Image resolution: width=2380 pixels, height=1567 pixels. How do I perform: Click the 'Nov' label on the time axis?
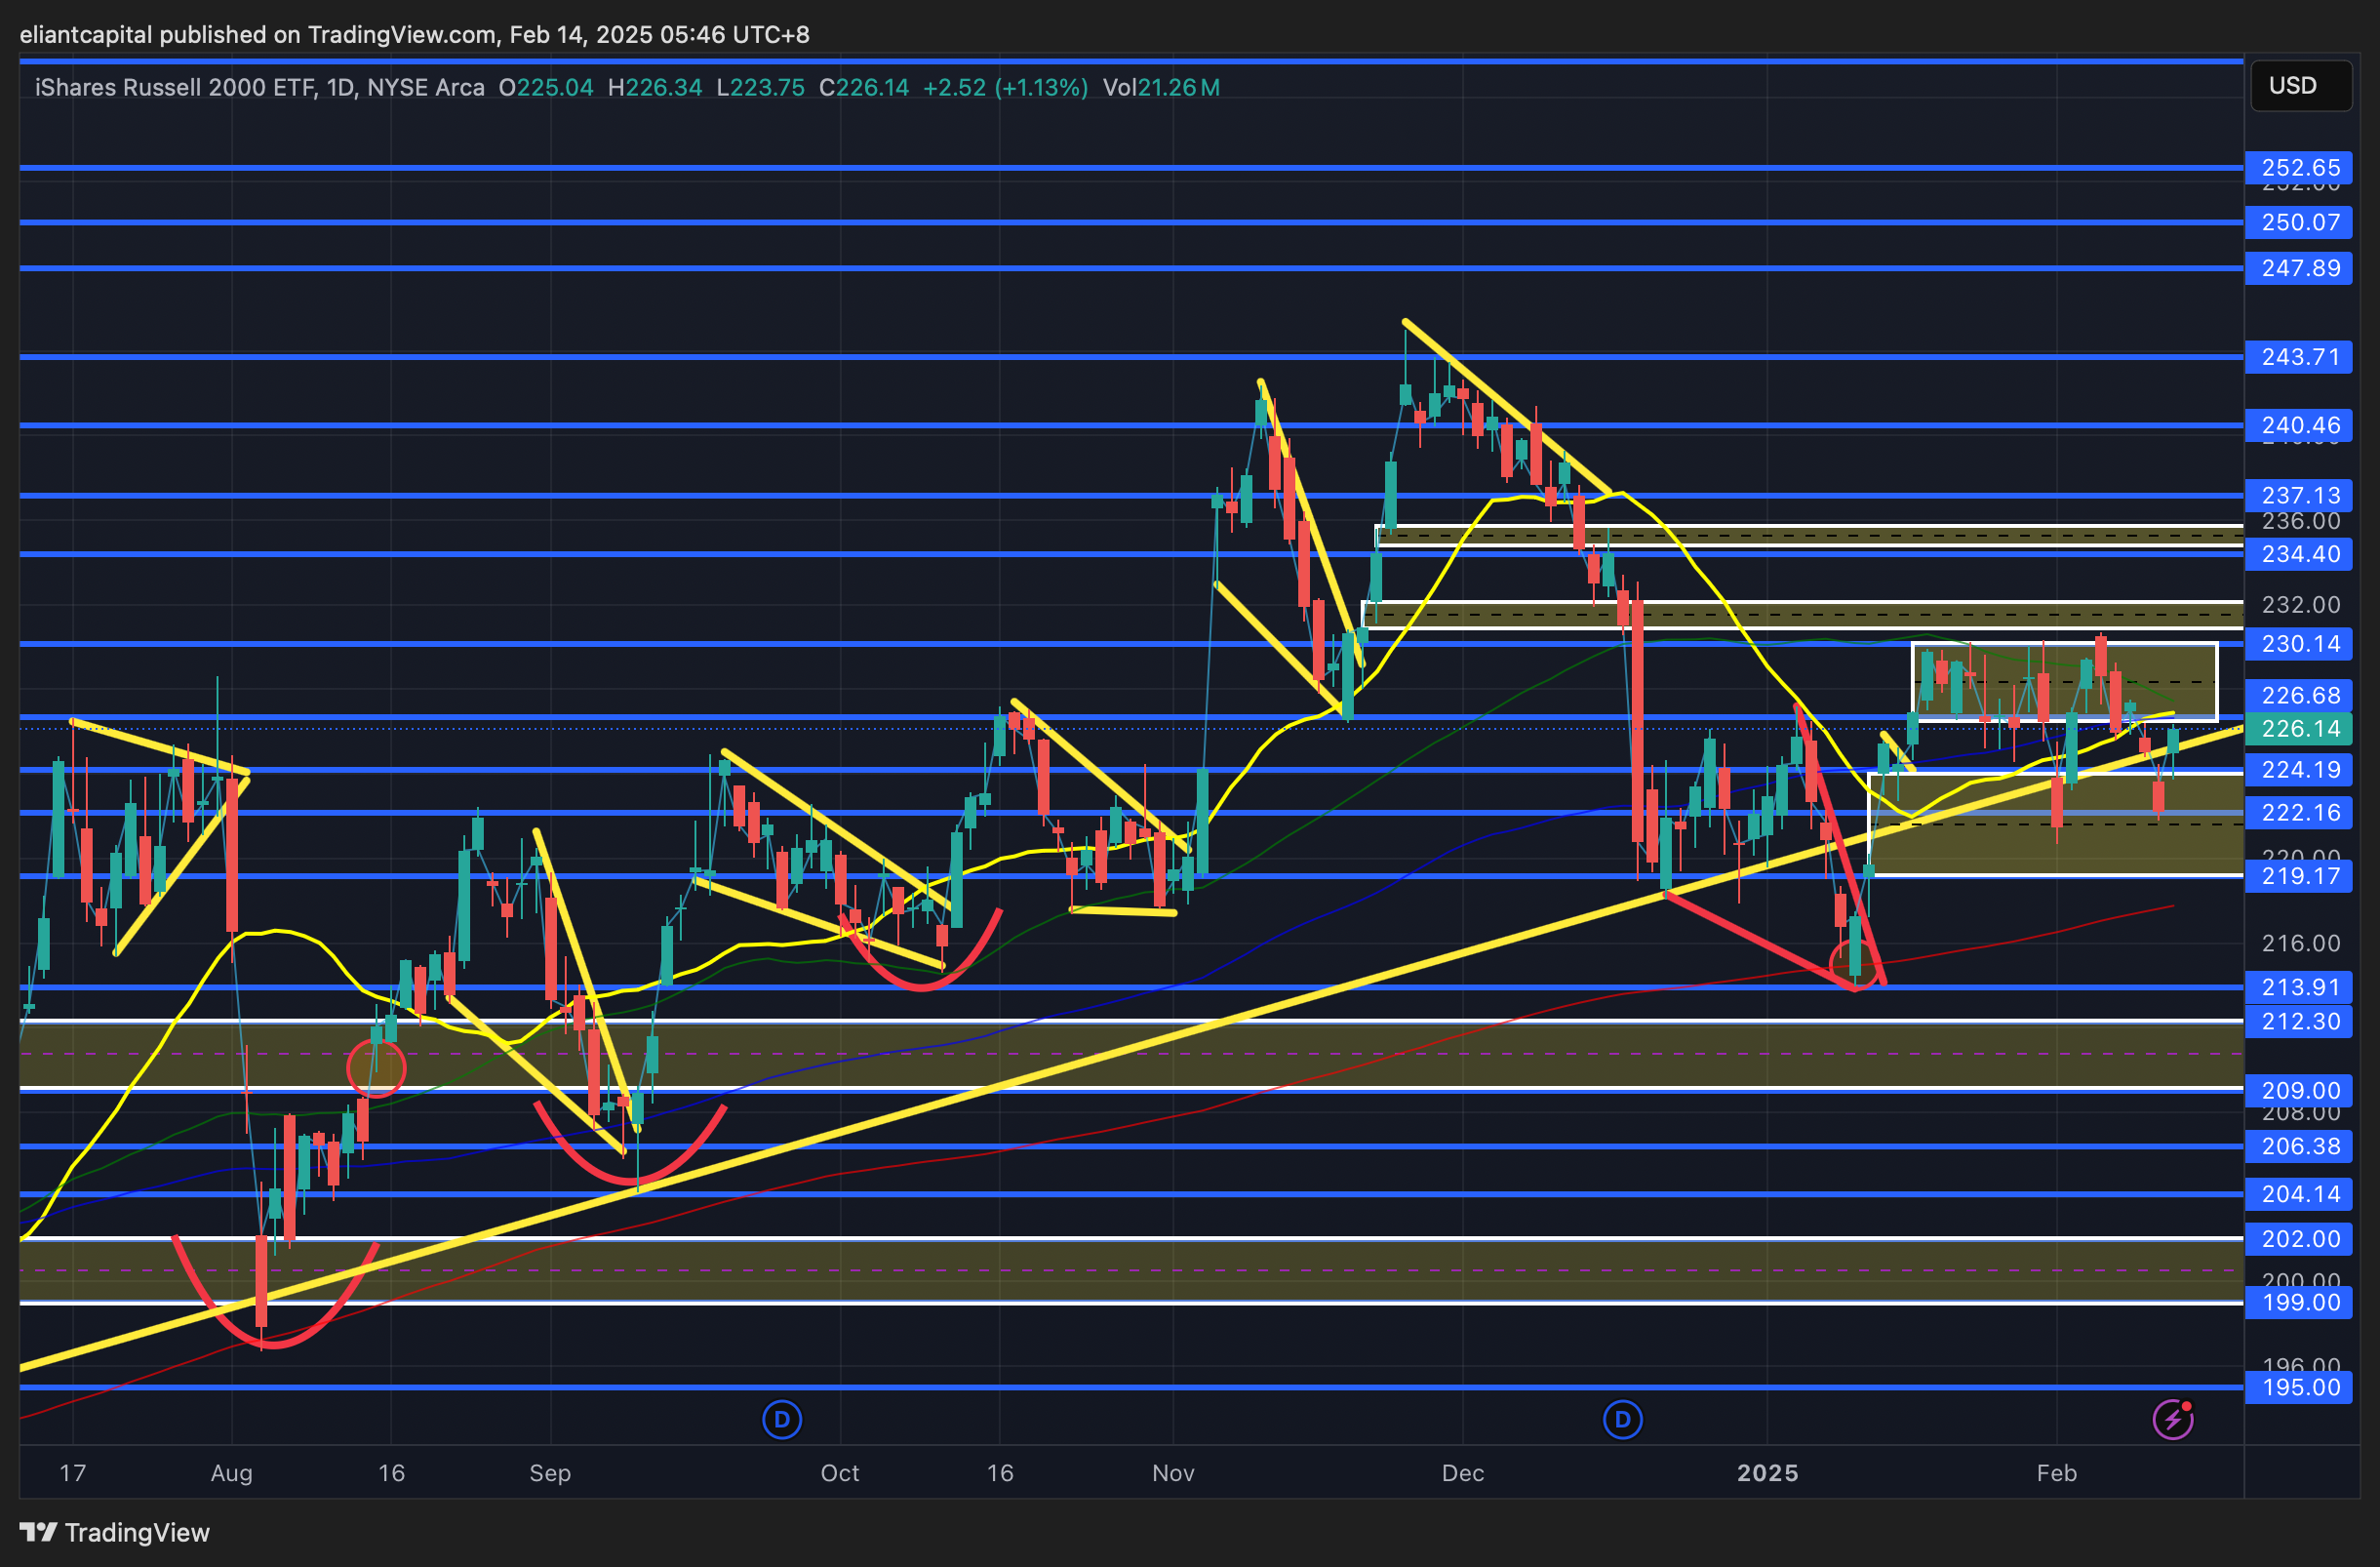(x=1173, y=1473)
